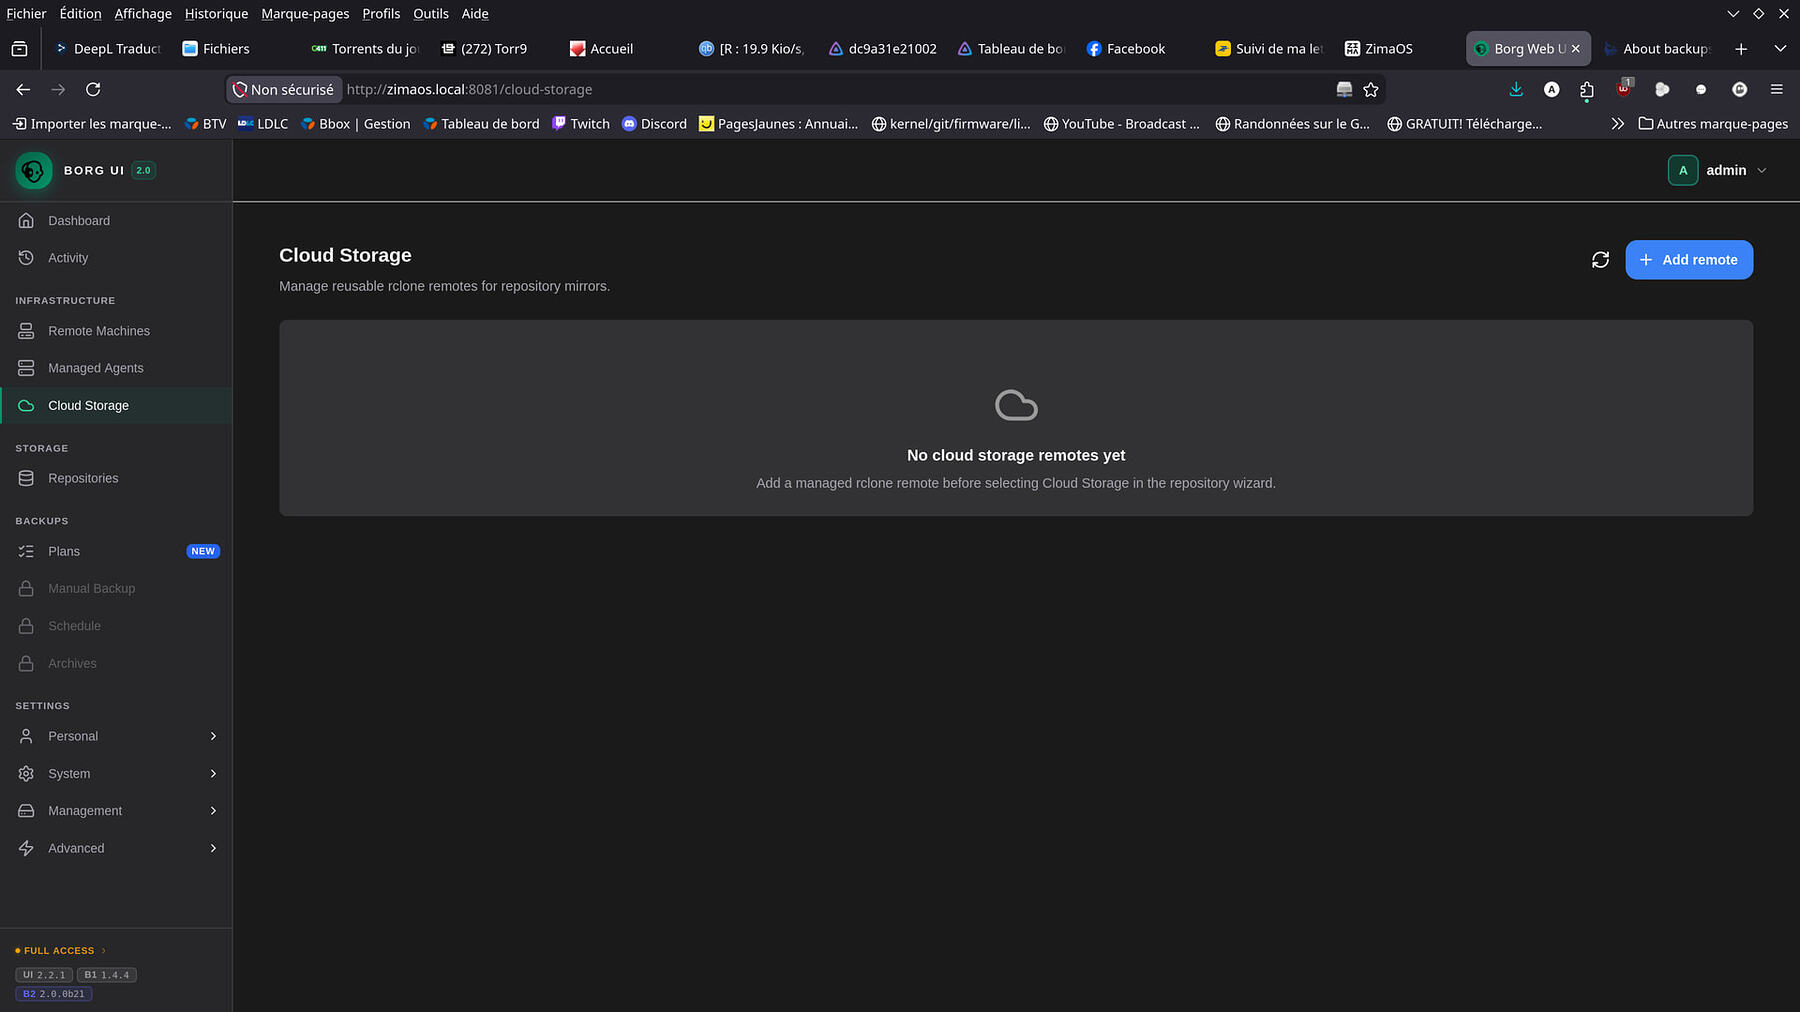This screenshot has height=1012, width=1800.
Task: Open the Historique menu
Action: click(216, 14)
